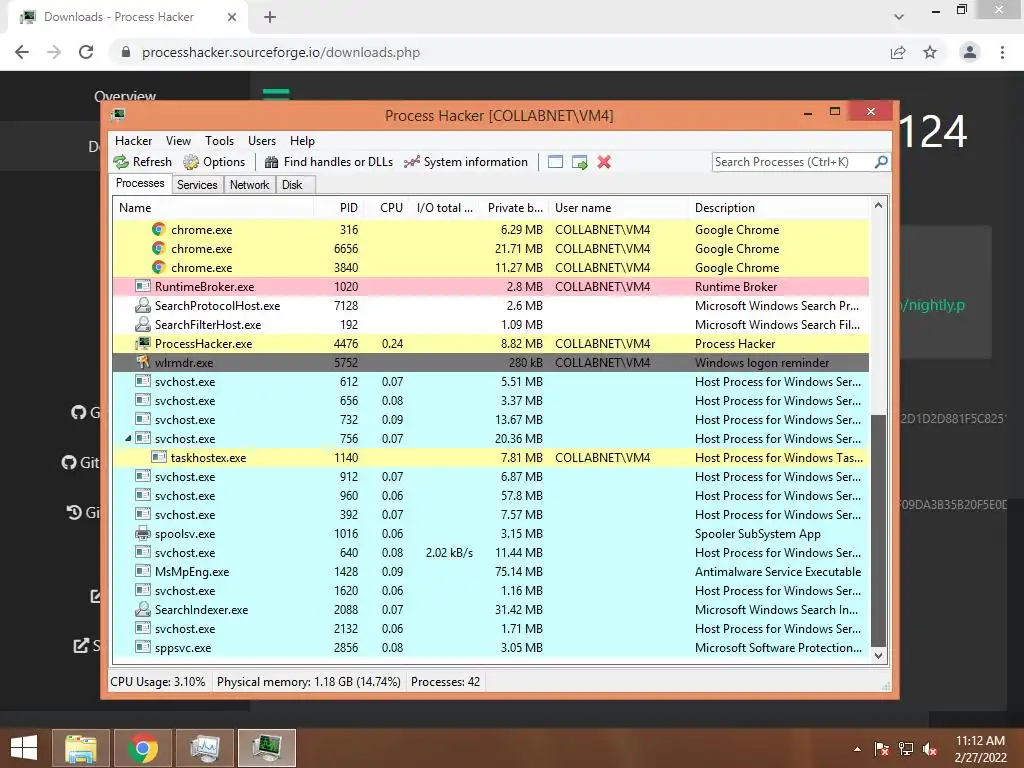Image resolution: width=1024 pixels, height=768 pixels.
Task: Click the ProcessHacker.exe process icon
Action: (x=142, y=344)
